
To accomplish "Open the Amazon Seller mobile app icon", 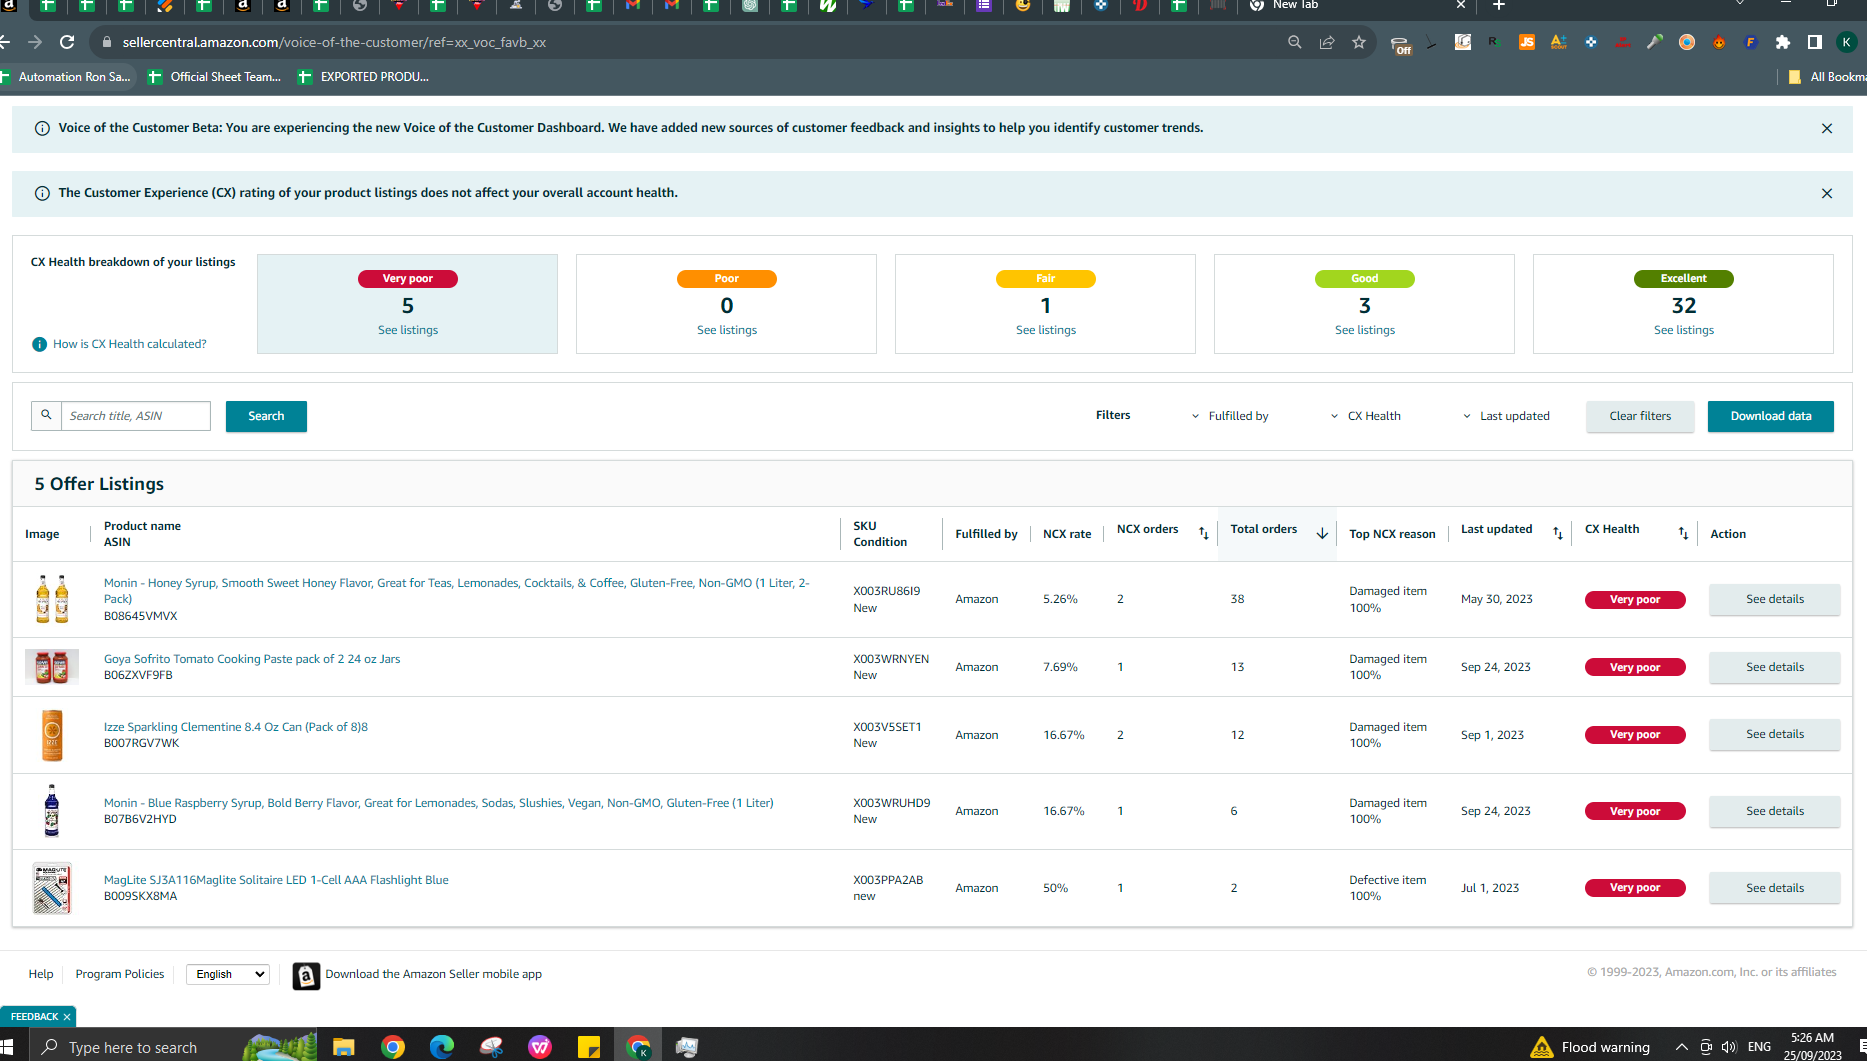I will [x=307, y=976].
